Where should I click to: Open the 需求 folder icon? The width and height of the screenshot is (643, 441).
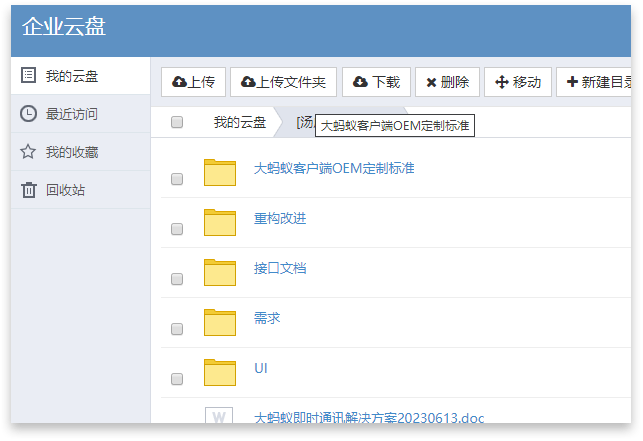click(x=219, y=322)
